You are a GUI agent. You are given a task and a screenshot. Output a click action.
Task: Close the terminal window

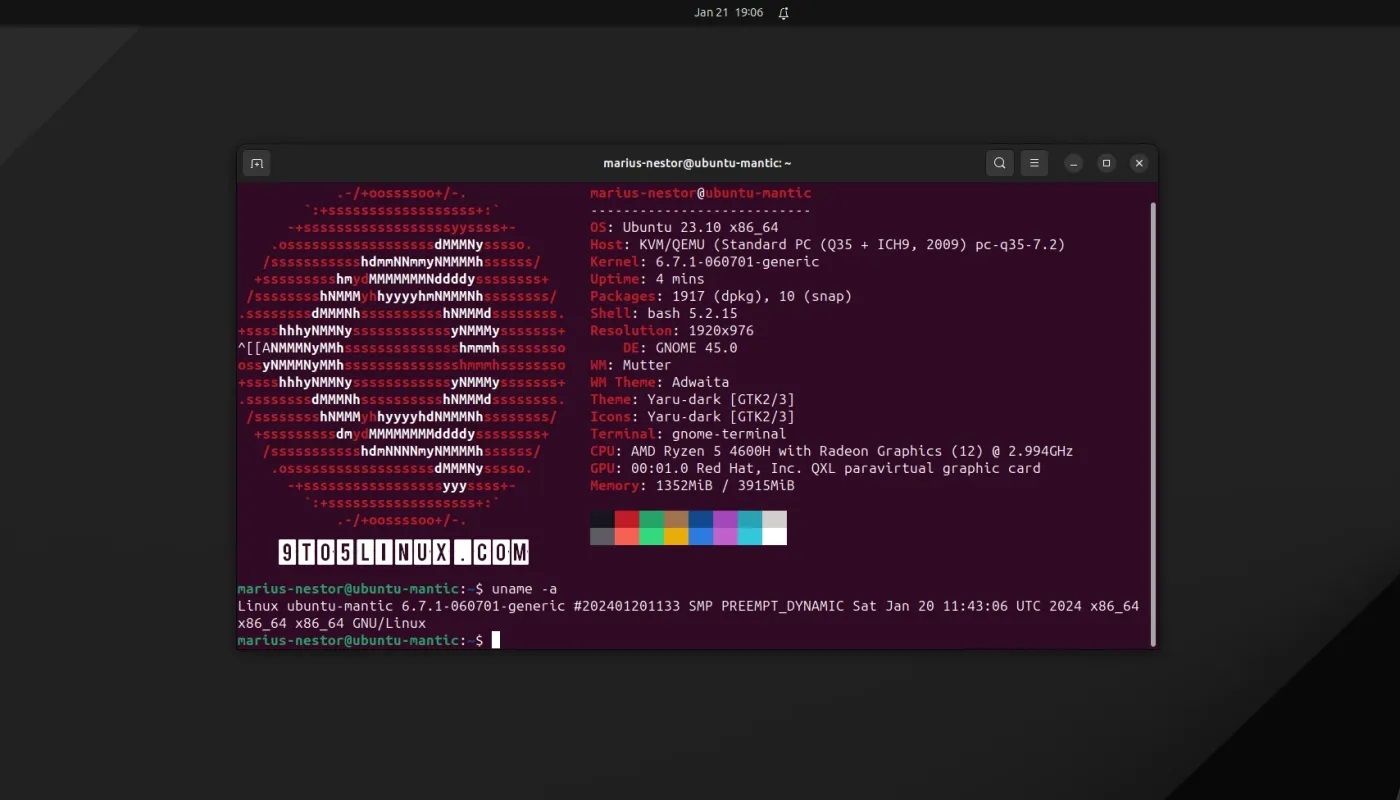click(1138, 163)
